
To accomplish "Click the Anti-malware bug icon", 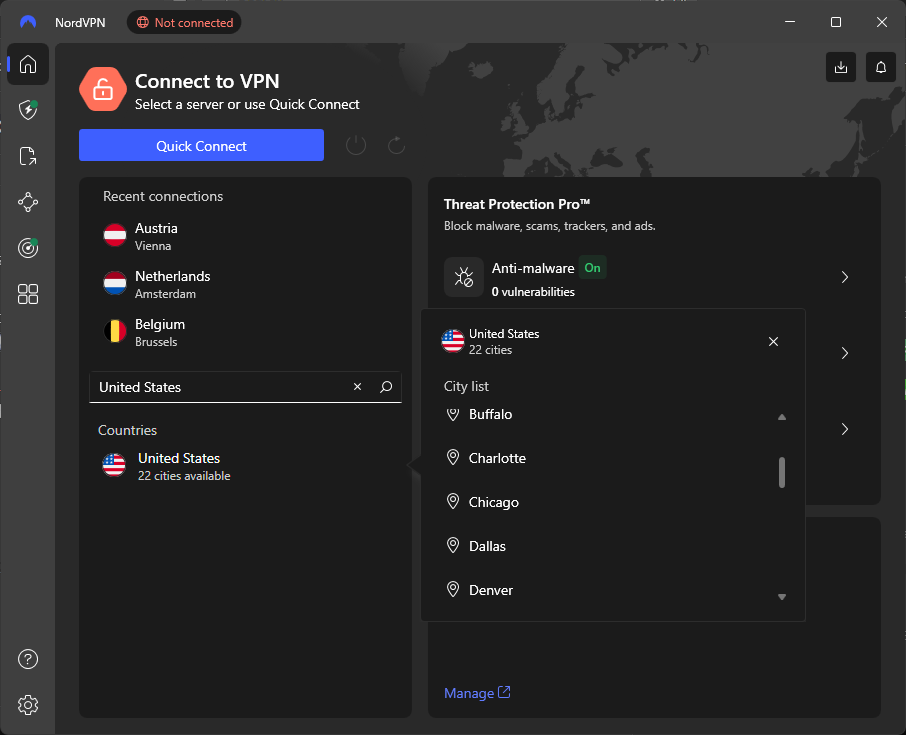I will [463, 277].
